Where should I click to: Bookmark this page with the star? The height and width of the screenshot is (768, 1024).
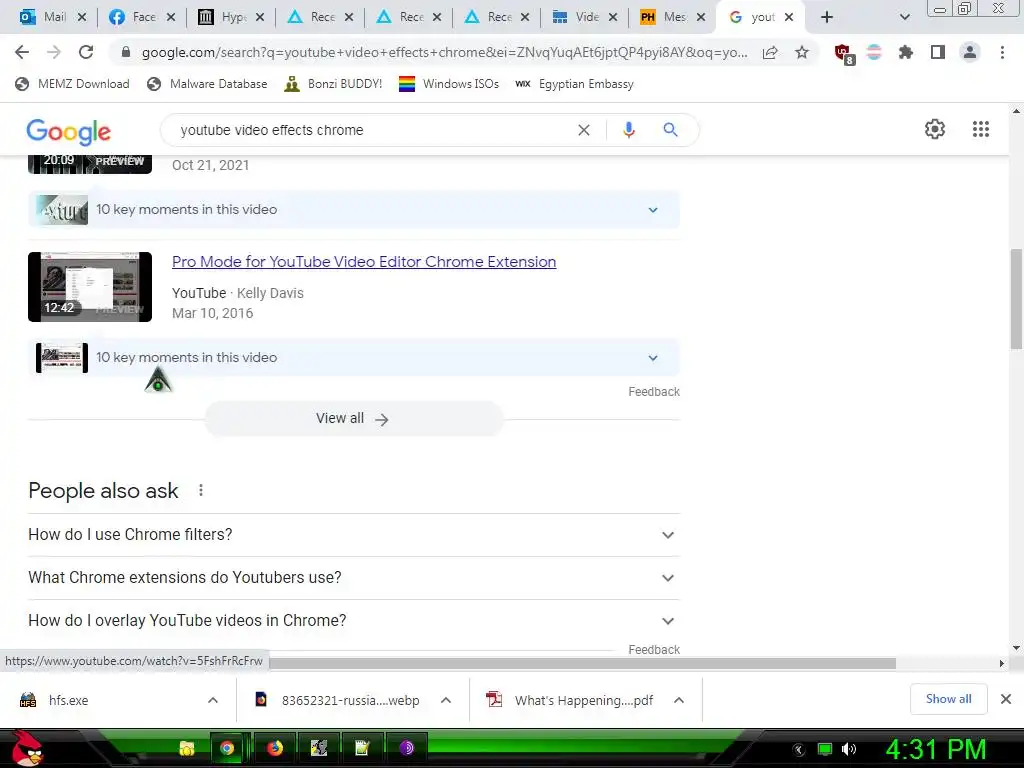click(x=802, y=52)
